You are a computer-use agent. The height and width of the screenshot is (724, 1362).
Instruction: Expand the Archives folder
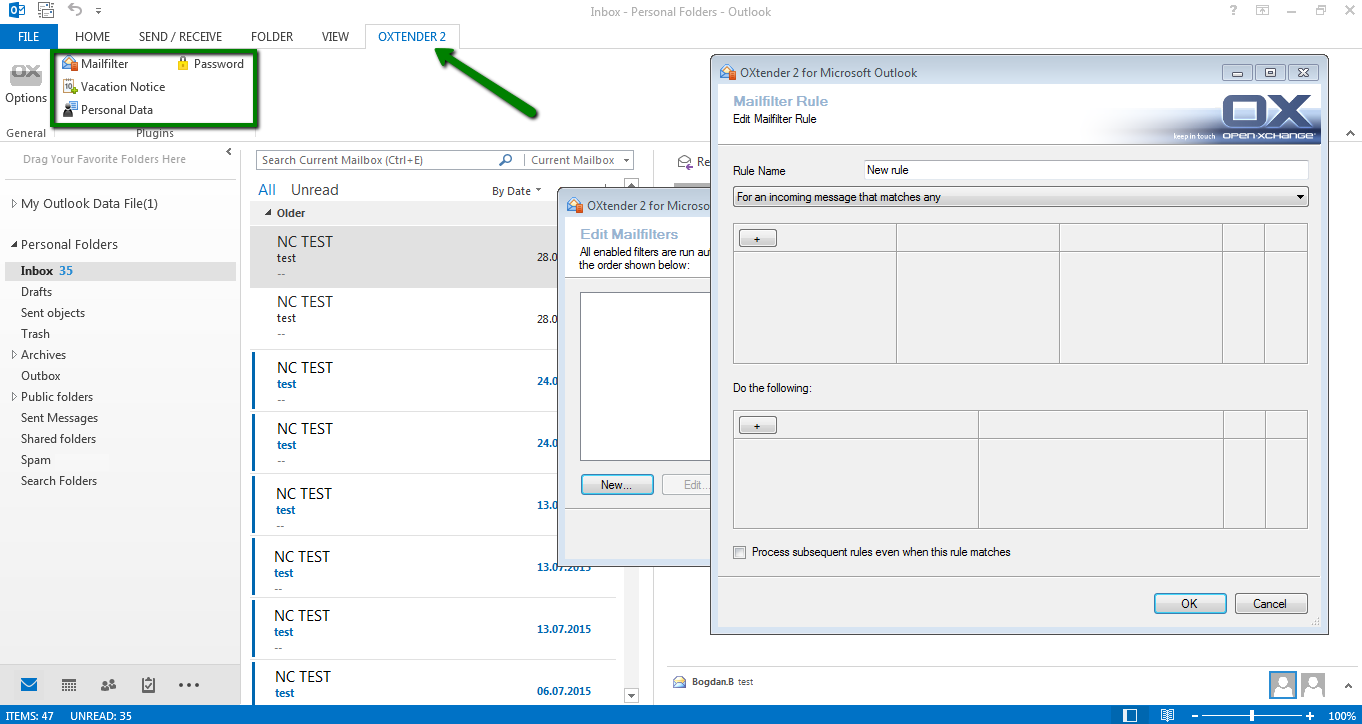pos(14,355)
